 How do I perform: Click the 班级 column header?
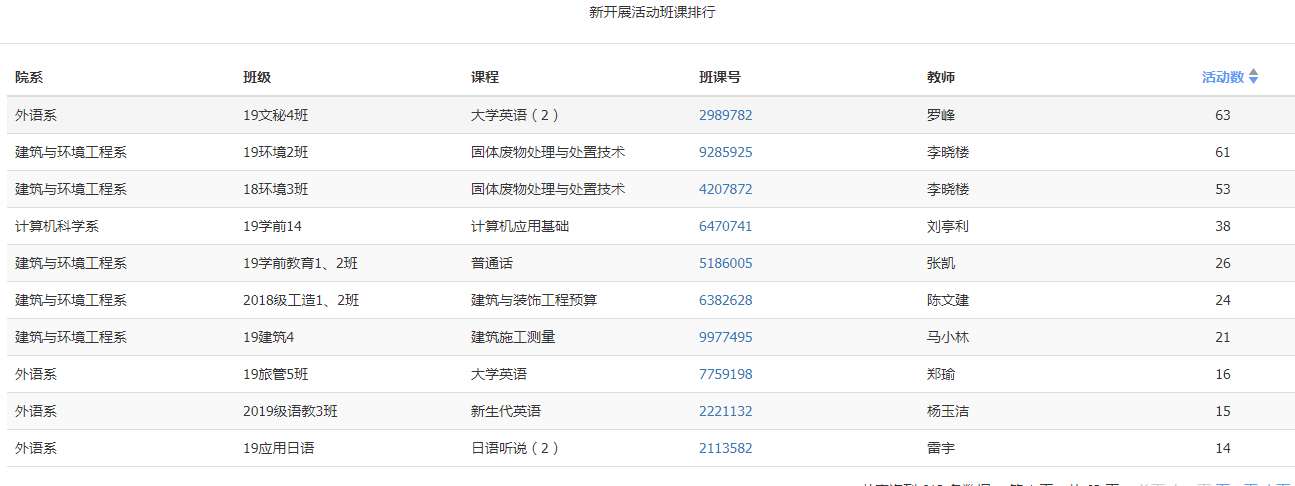(x=257, y=77)
